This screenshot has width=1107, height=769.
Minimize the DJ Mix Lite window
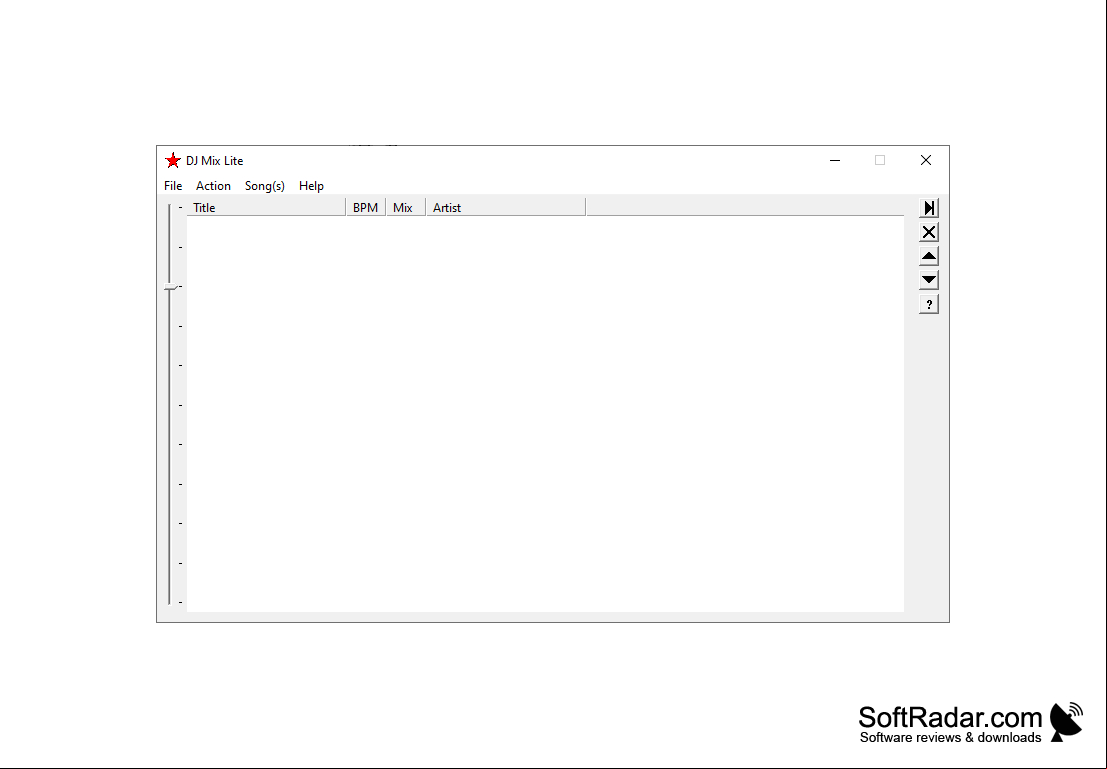pyautogui.click(x=835, y=160)
